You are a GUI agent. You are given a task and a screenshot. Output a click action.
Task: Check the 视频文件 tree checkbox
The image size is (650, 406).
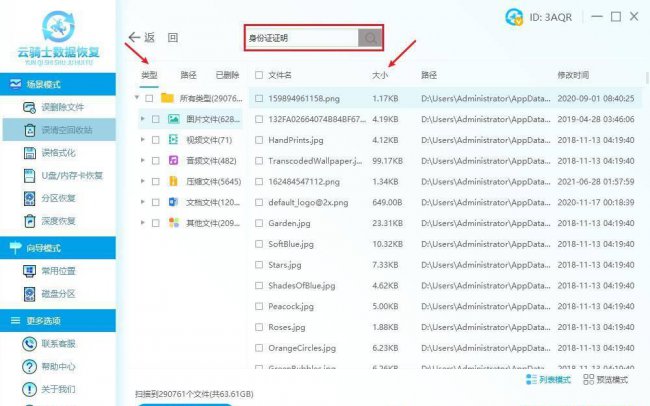pos(155,140)
